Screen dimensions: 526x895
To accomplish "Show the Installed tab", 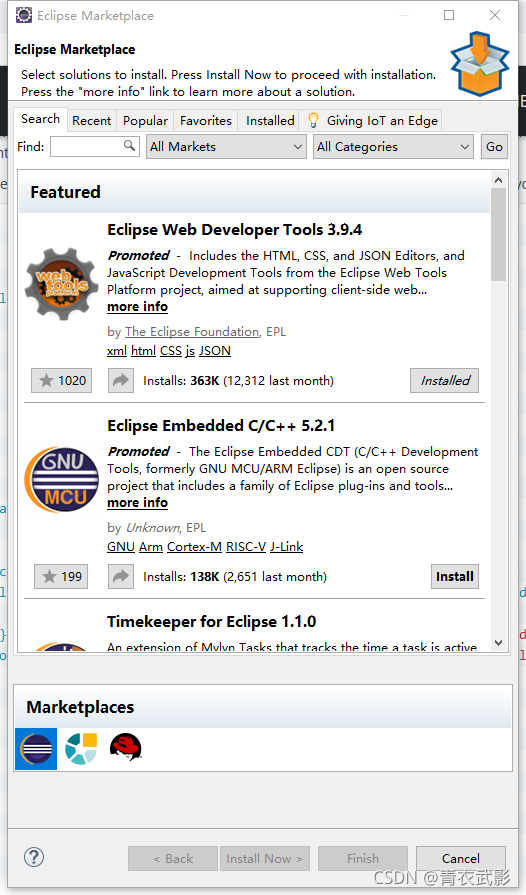I will (x=270, y=121).
